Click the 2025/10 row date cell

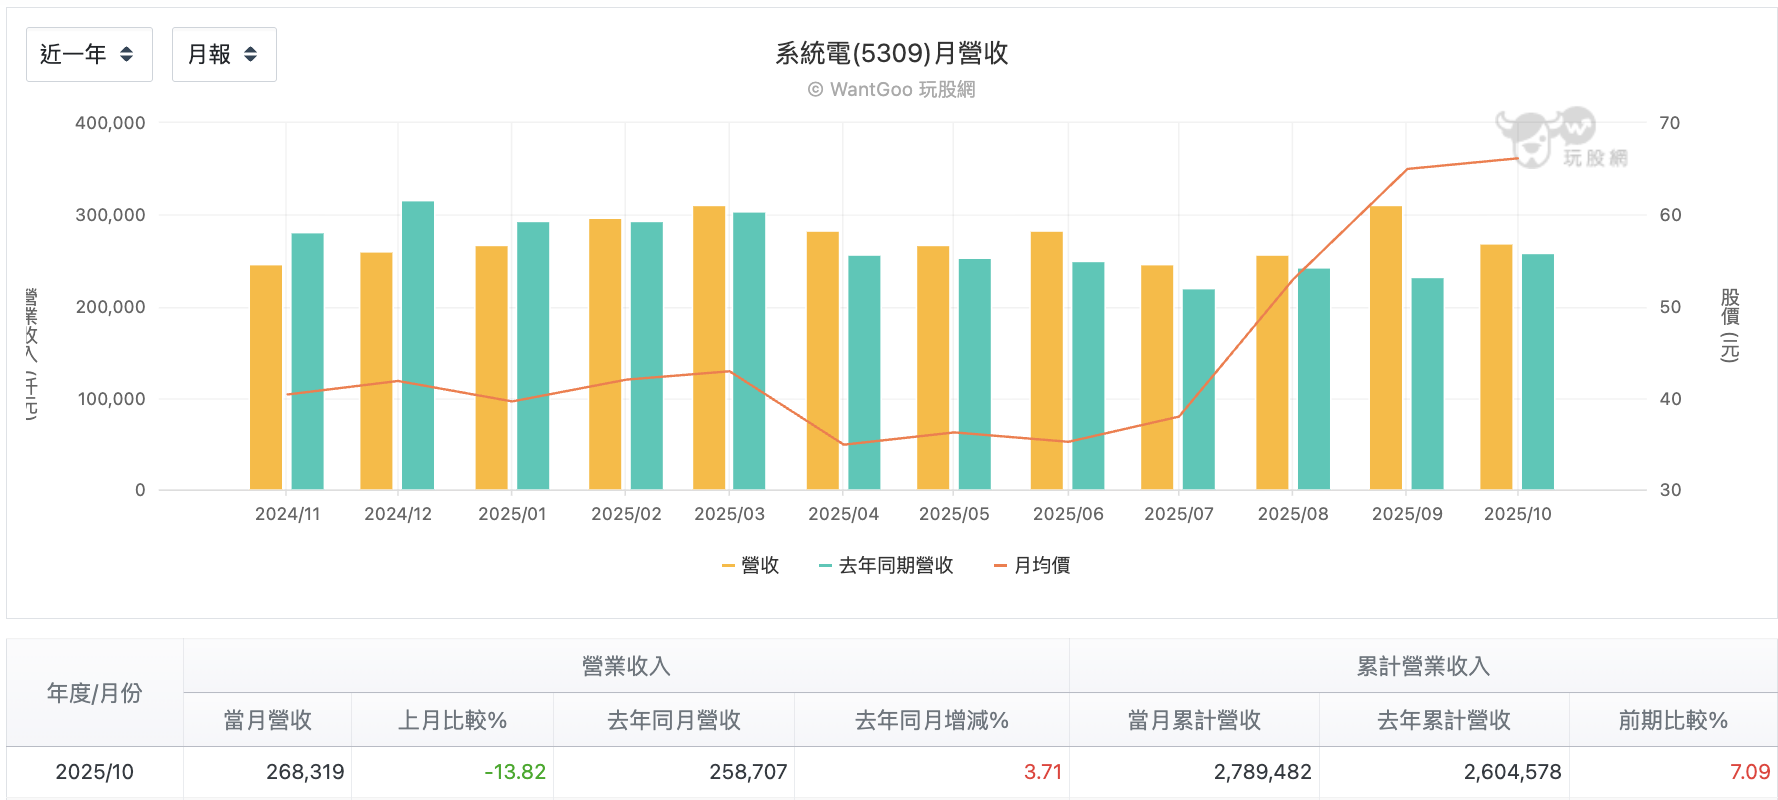95,772
